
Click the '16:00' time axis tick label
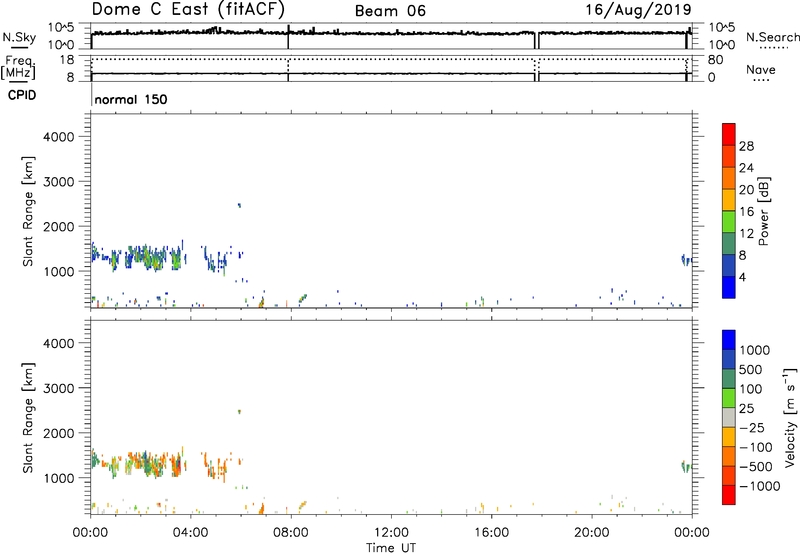point(491,533)
